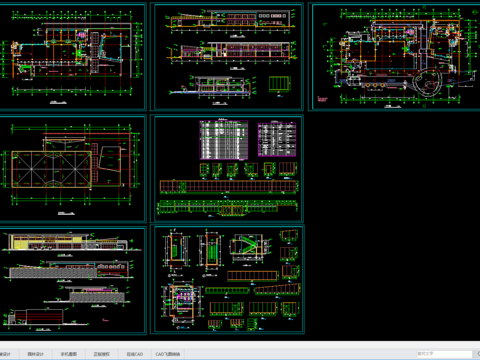Viewport: 480px width, 360px height.
Task: Select the bottom-left elevations sheet
Action: [72, 280]
